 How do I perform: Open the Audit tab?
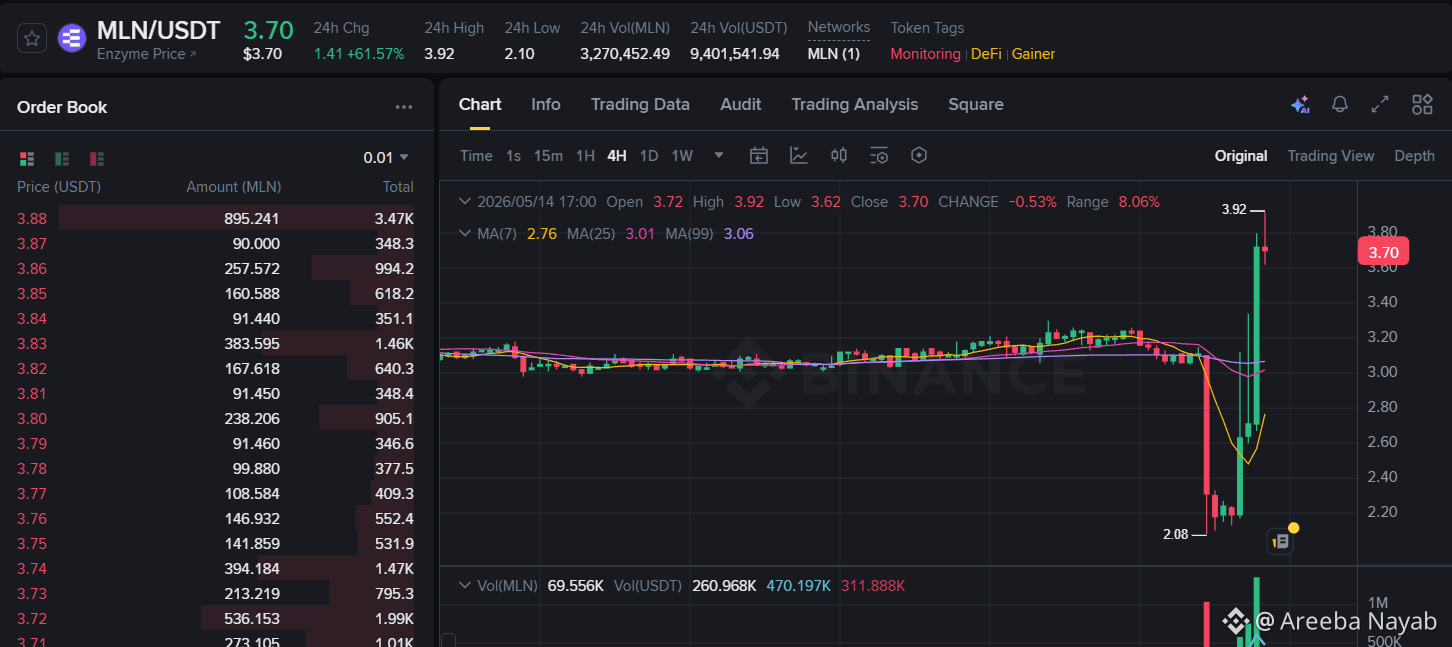[741, 104]
